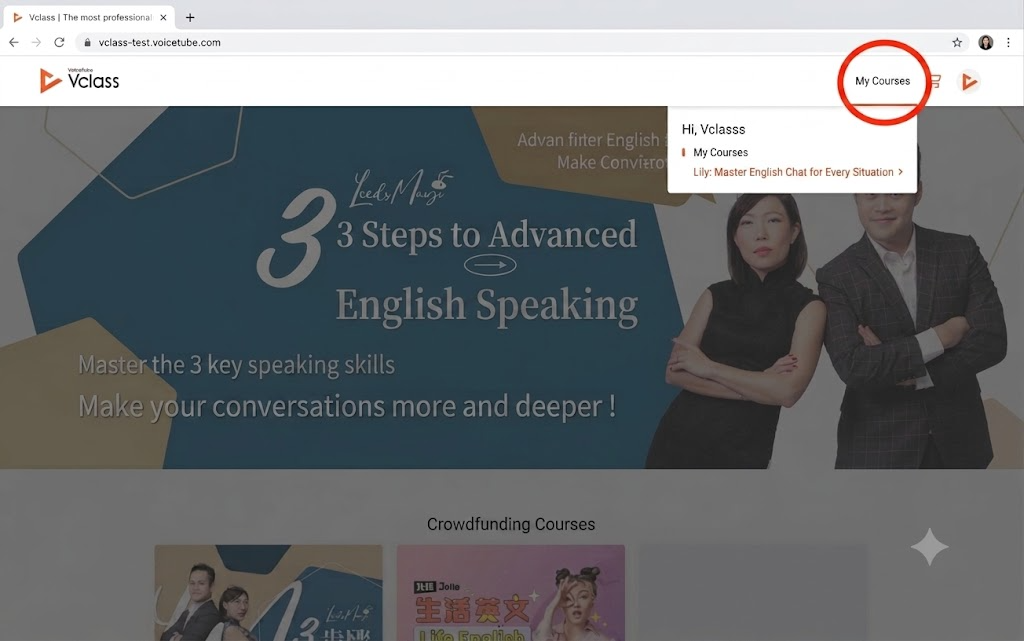Open the Jolie Life English course thumbnail
The height and width of the screenshot is (641, 1024).
[511, 593]
